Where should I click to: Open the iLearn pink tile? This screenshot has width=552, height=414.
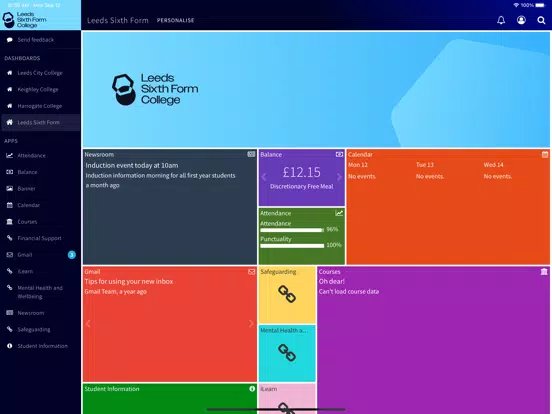(287, 399)
